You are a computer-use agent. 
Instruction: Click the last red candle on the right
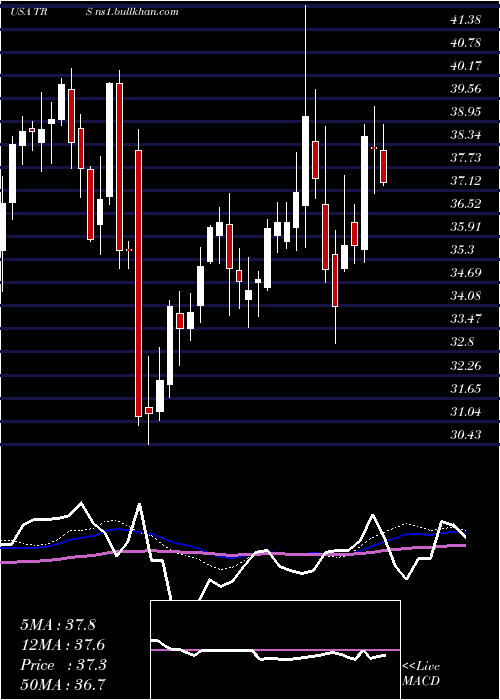pyautogui.click(x=383, y=167)
